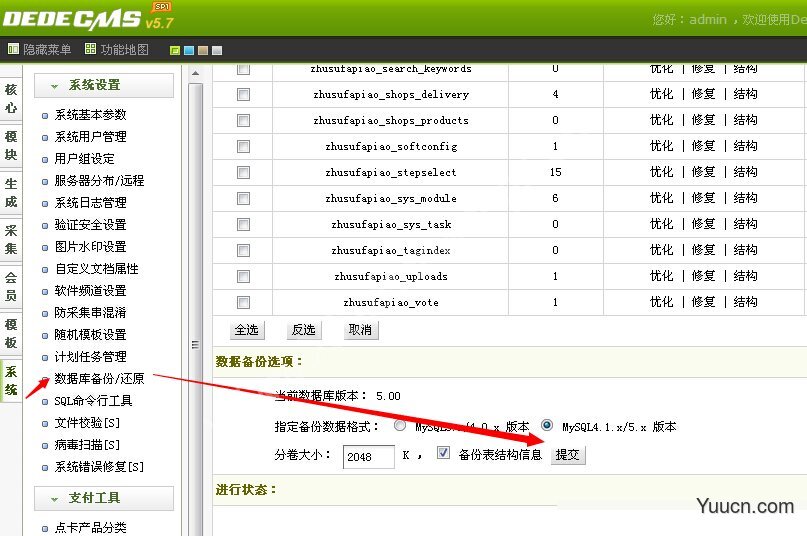Toggle the 备份表结构信息 checkbox
The width and height of the screenshot is (807, 536).
[x=443, y=453]
